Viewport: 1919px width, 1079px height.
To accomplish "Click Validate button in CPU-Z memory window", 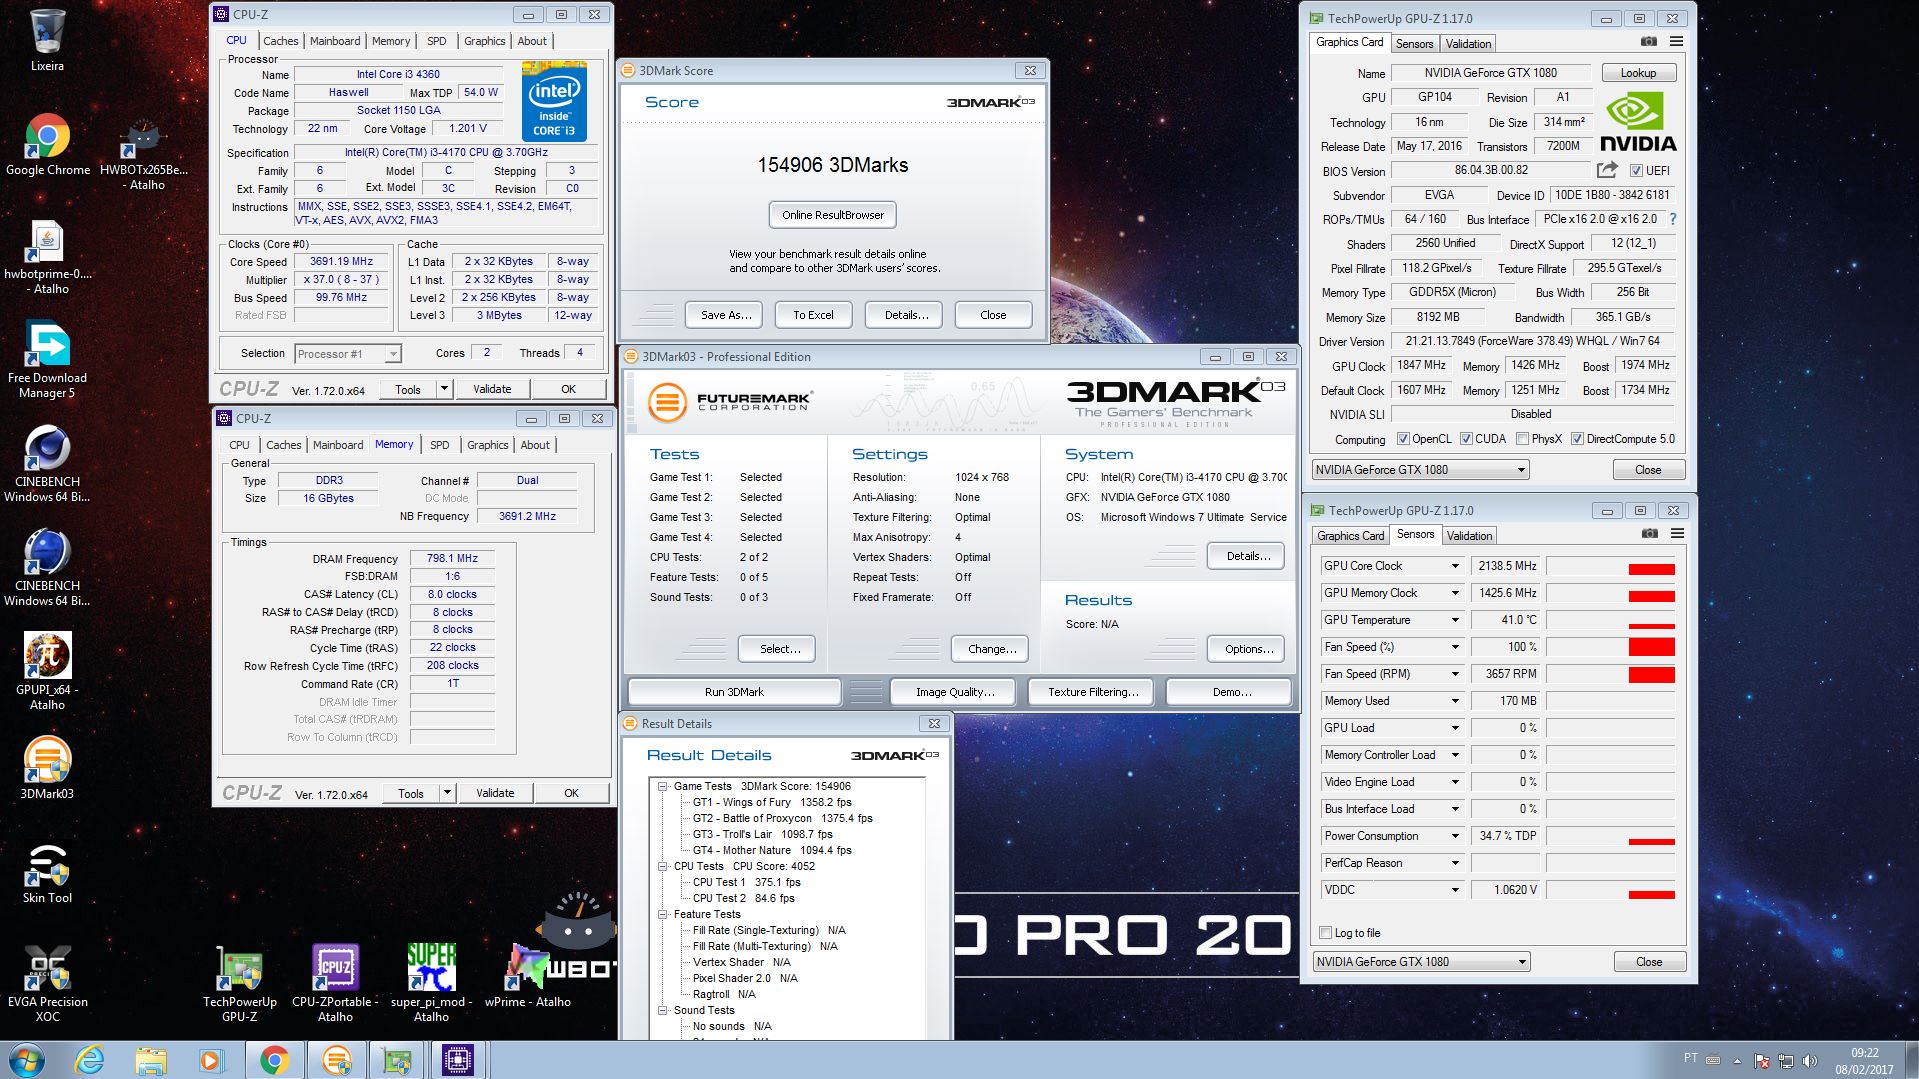I will pos(495,793).
